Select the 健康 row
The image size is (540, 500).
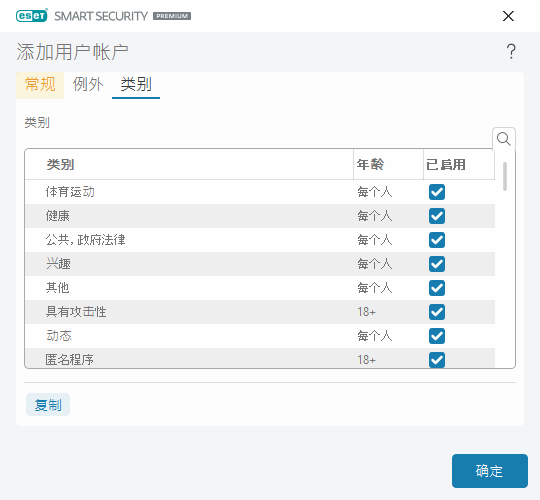tap(260, 216)
